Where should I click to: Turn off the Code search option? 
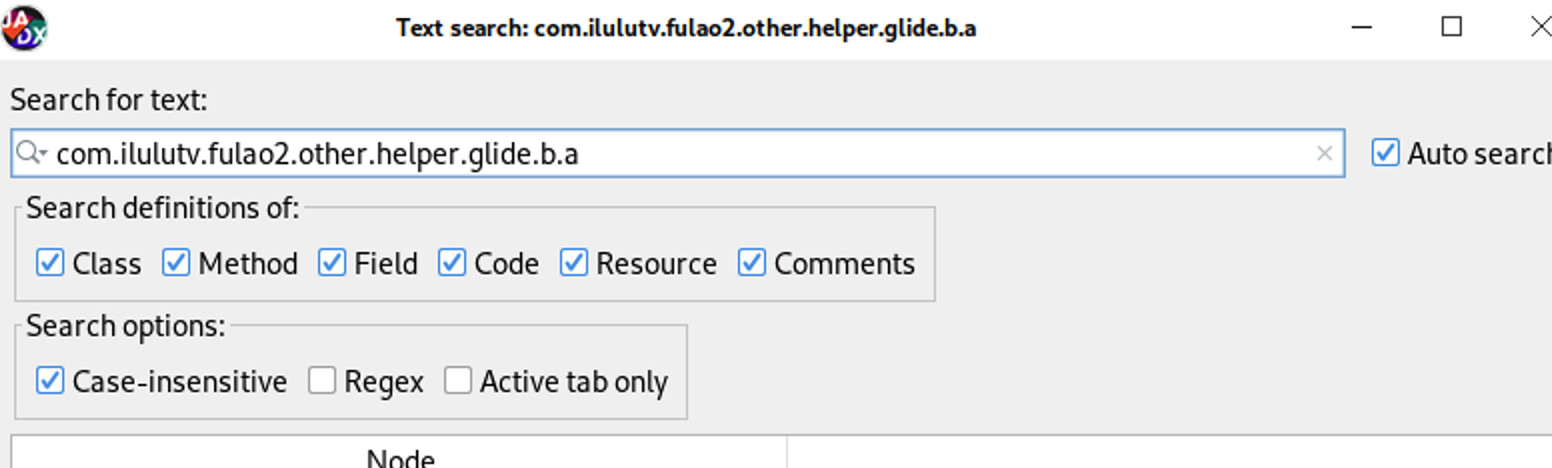[x=452, y=263]
